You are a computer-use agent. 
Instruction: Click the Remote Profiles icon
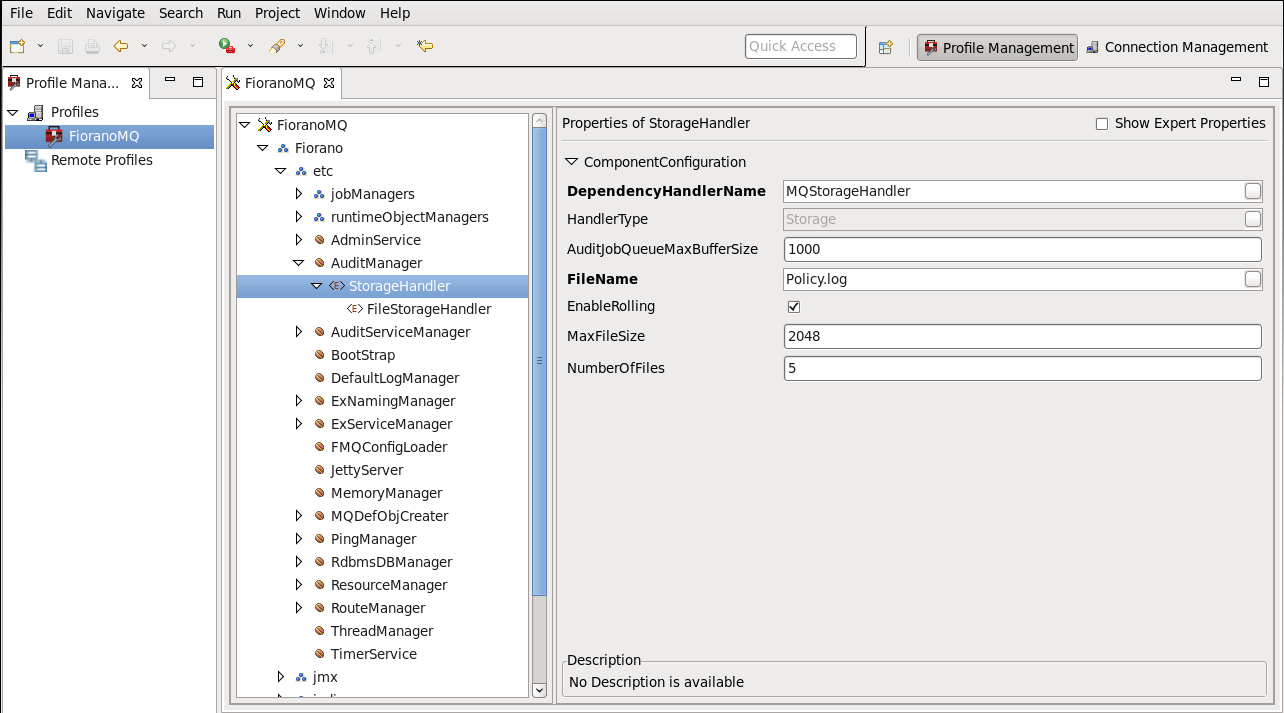tap(36, 160)
